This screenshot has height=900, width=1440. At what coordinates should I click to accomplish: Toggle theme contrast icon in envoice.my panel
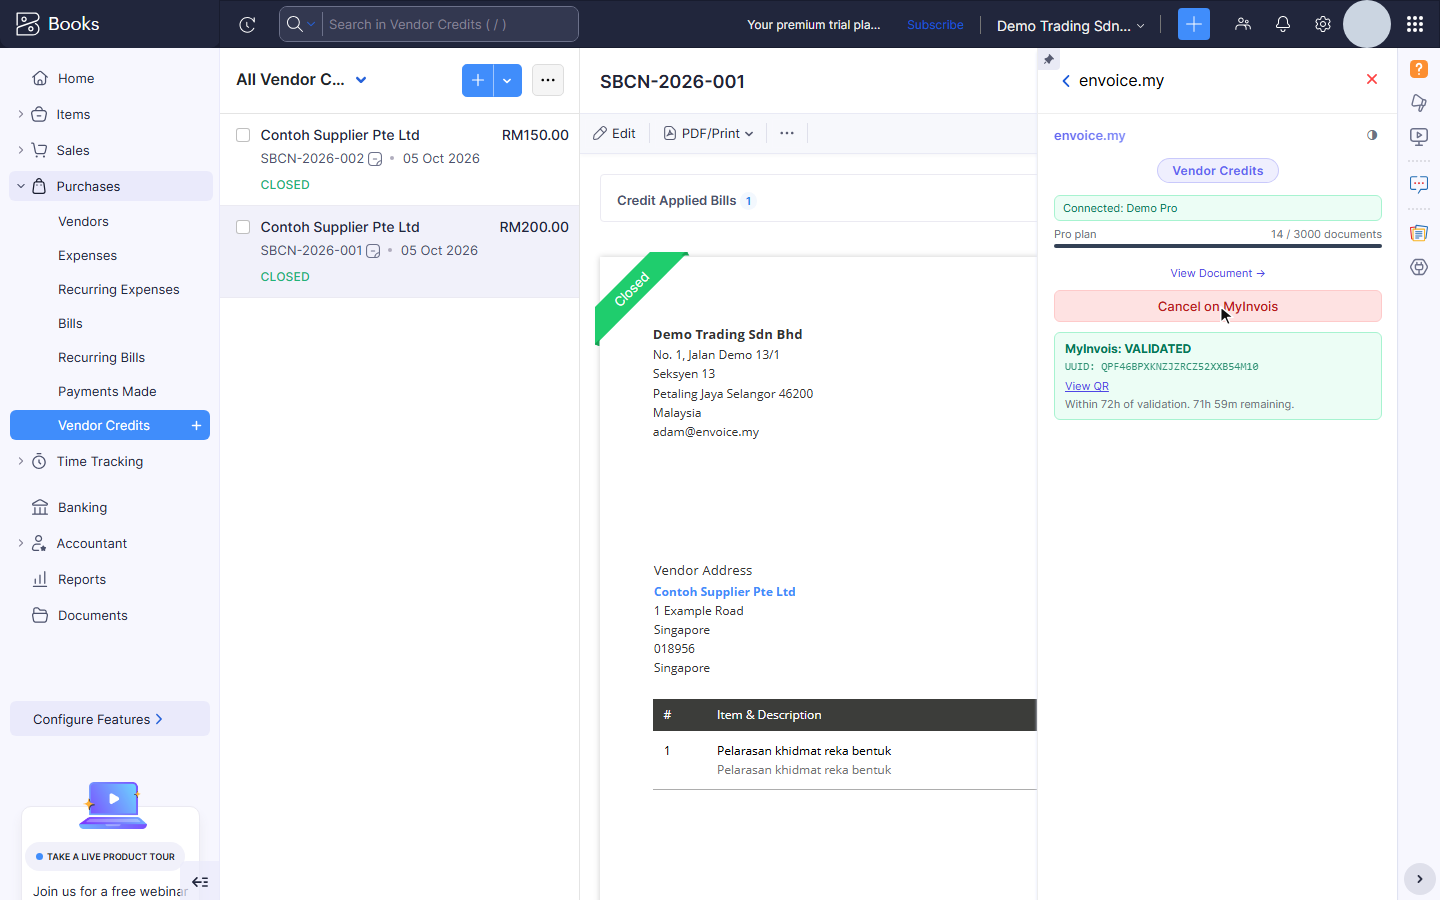(x=1372, y=135)
